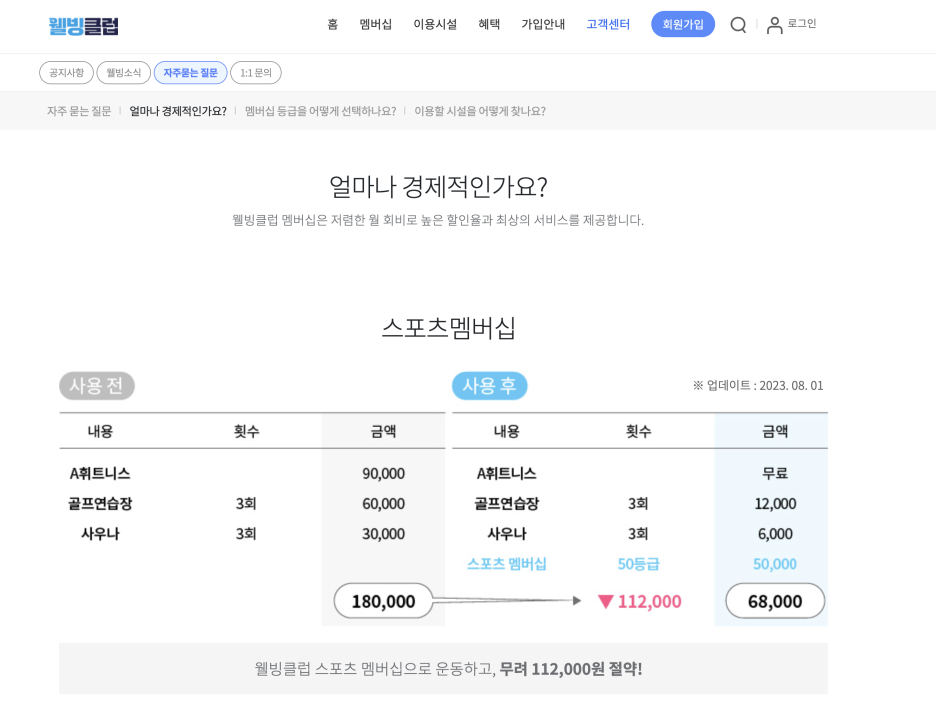Image resolution: width=936 pixels, height=706 pixels.
Task: Go to 홈 in the top navigation
Action: click(332, 25)
